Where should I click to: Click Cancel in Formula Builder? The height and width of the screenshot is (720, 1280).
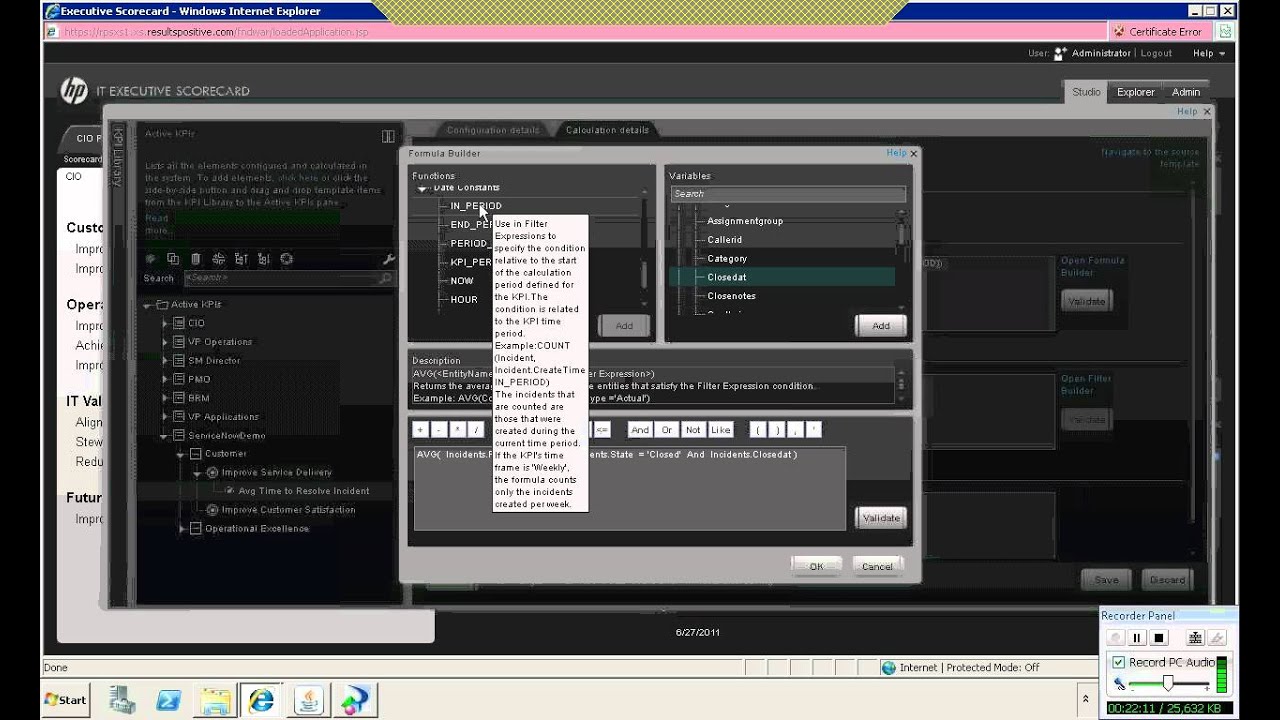[877, 566]
